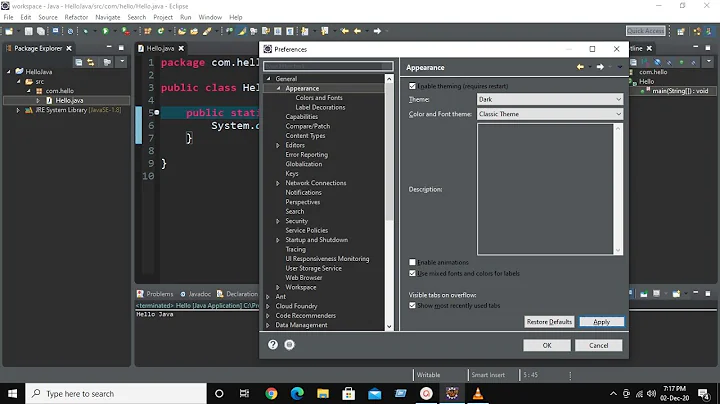Screen dimensions: 720x404
Task: Open the Color and Font theme dropdown
Action: pos(549,114)
